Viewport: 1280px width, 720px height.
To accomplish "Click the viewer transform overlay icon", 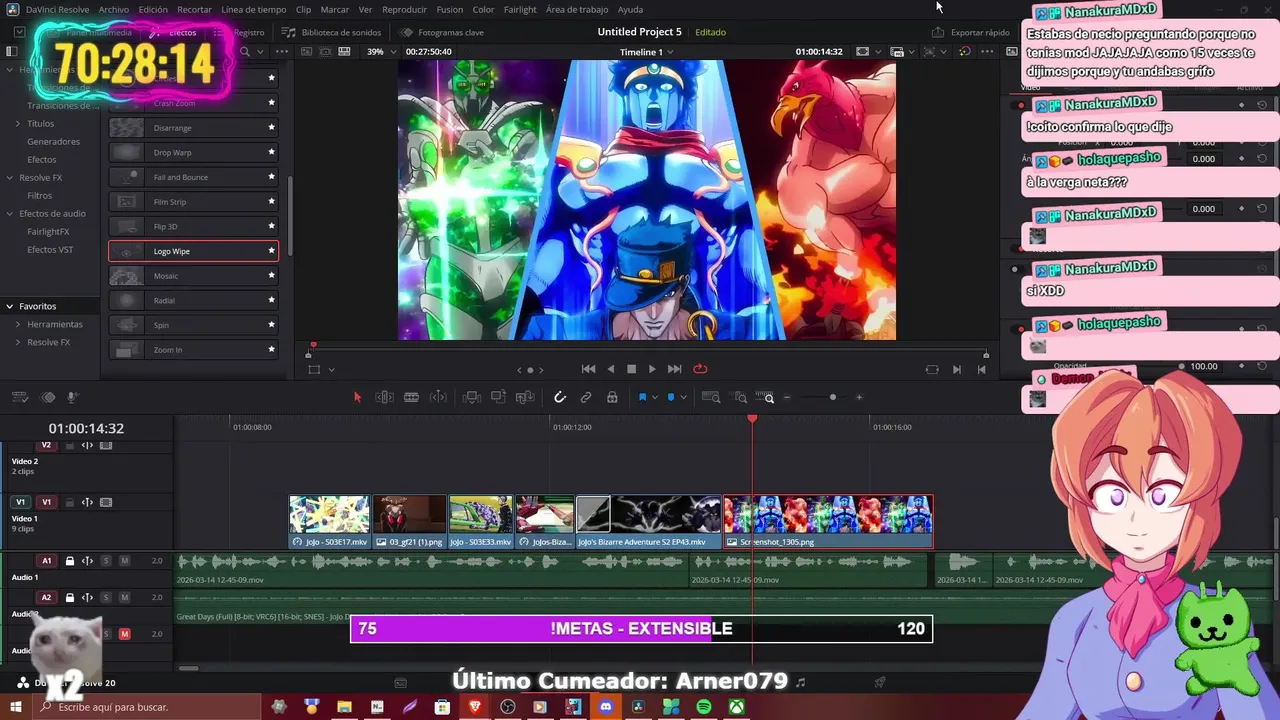I will coord(314,369).
